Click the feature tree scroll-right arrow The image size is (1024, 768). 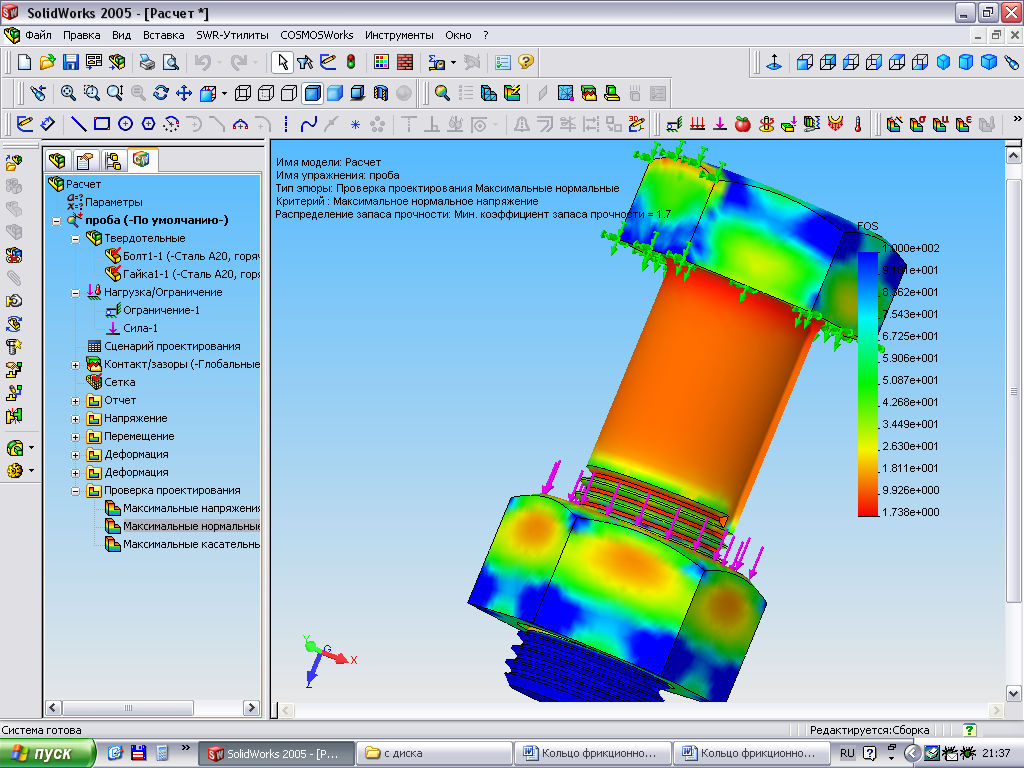point(251,708)
